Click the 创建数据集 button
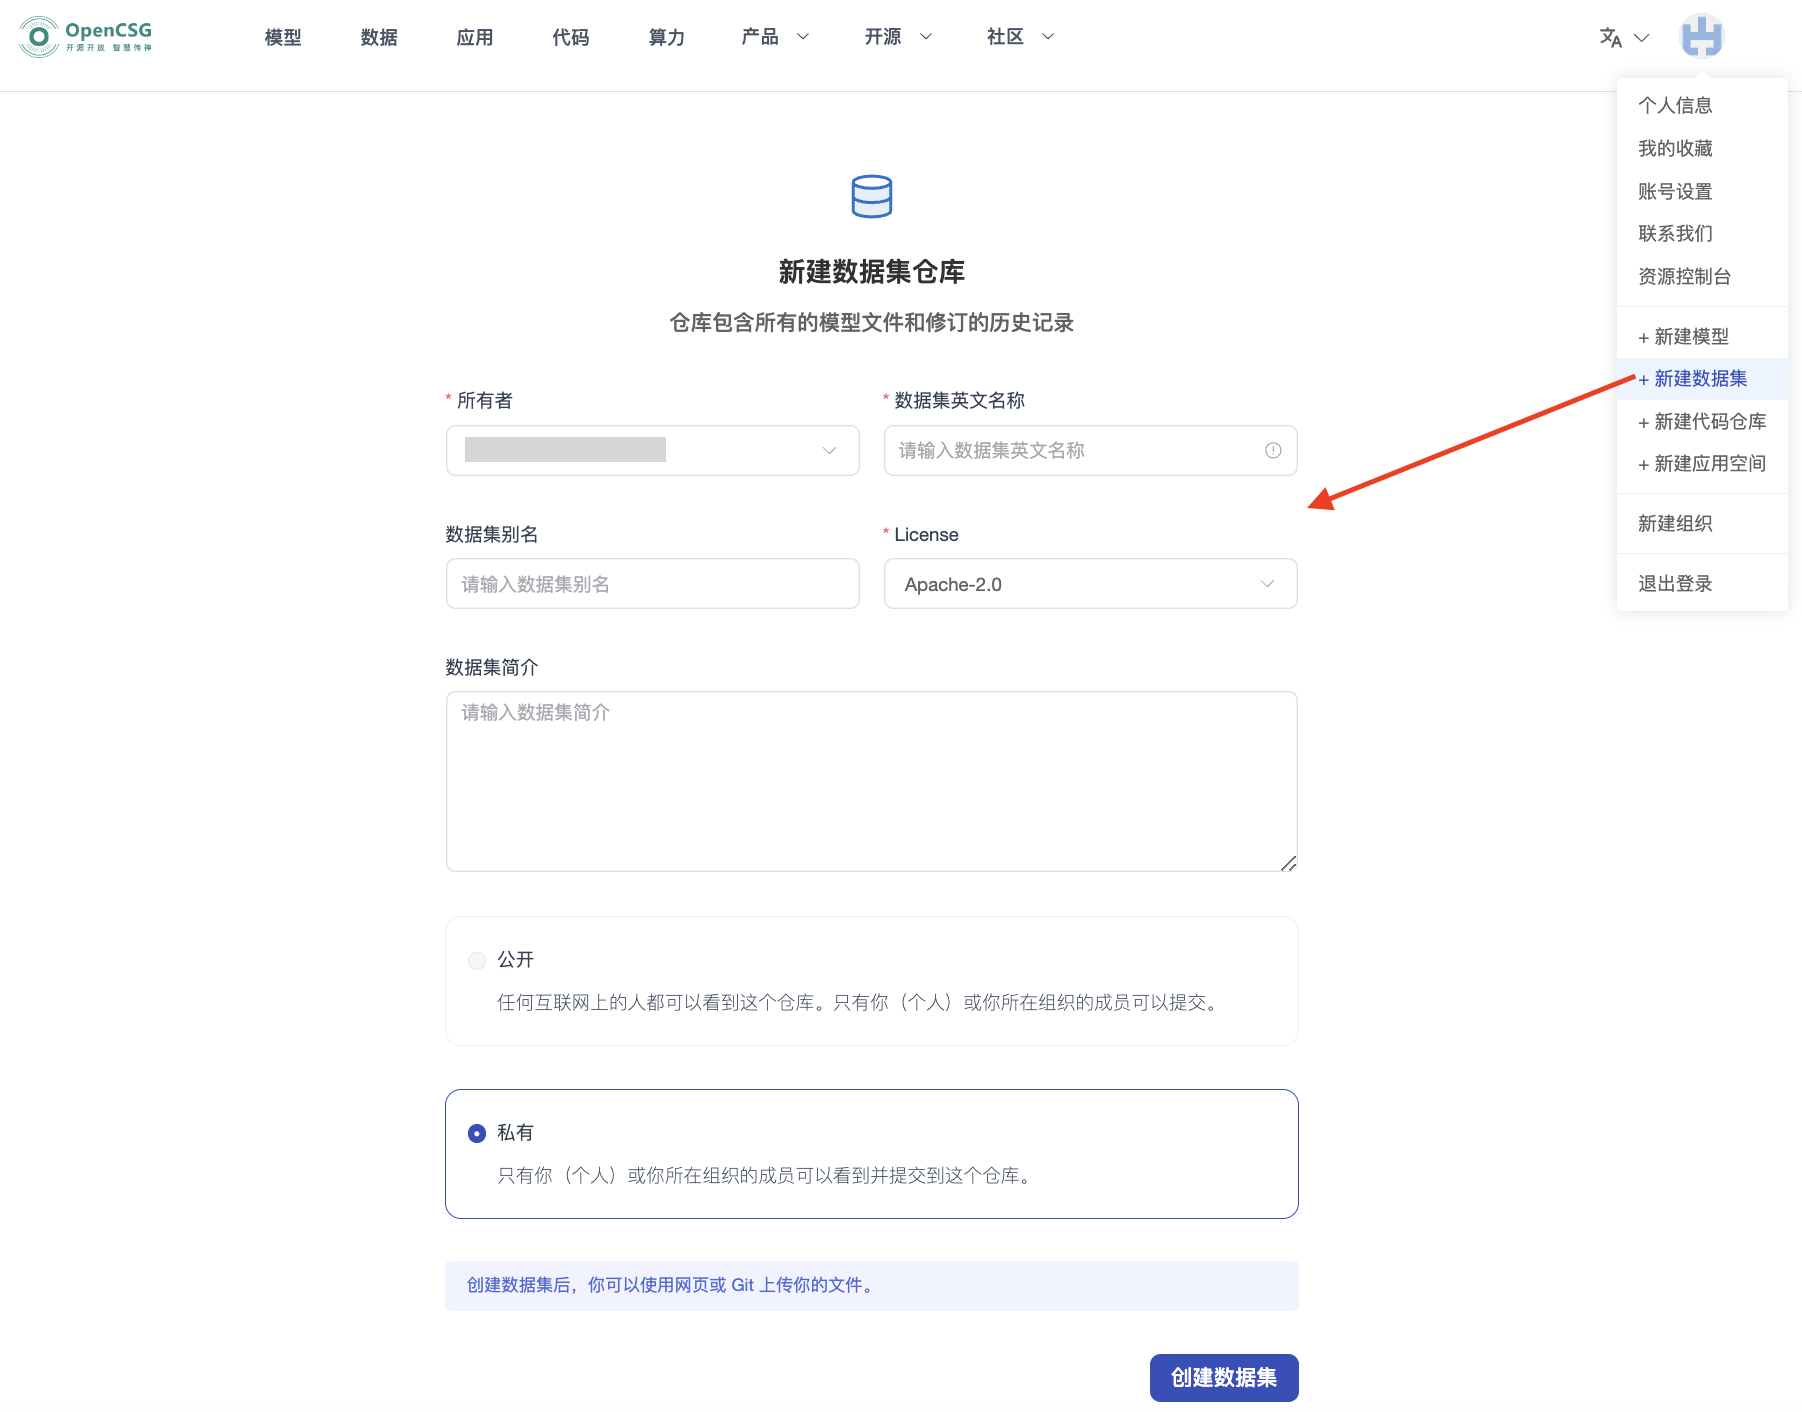The width and height of the screenshot is (1802, 1412). tap(1223, 1377)
